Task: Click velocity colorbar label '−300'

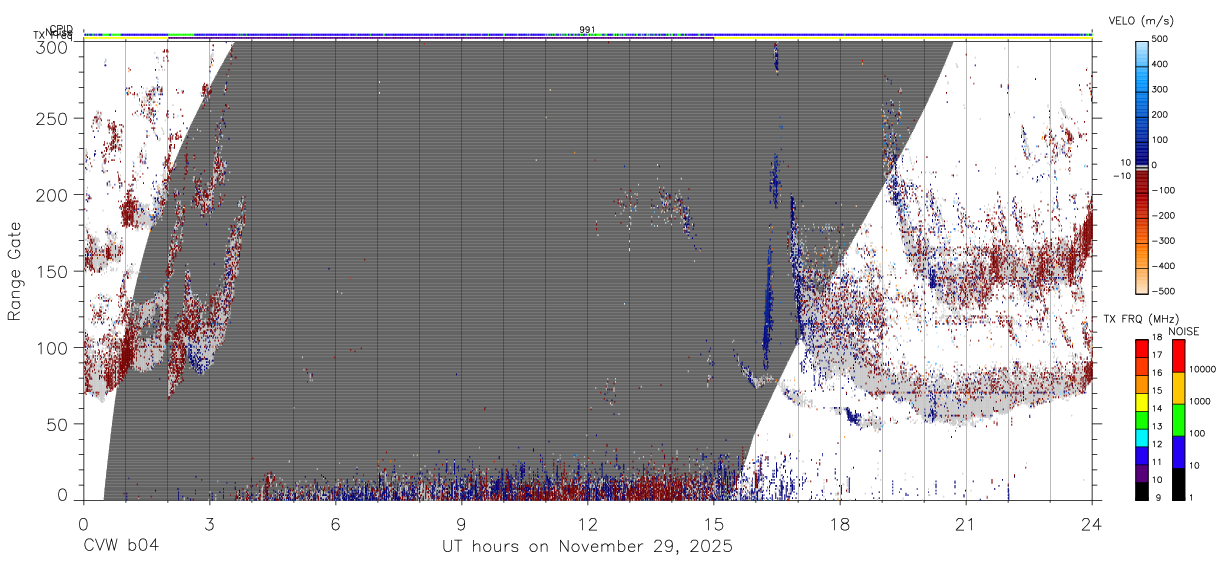Action: tap(1163, 241)
